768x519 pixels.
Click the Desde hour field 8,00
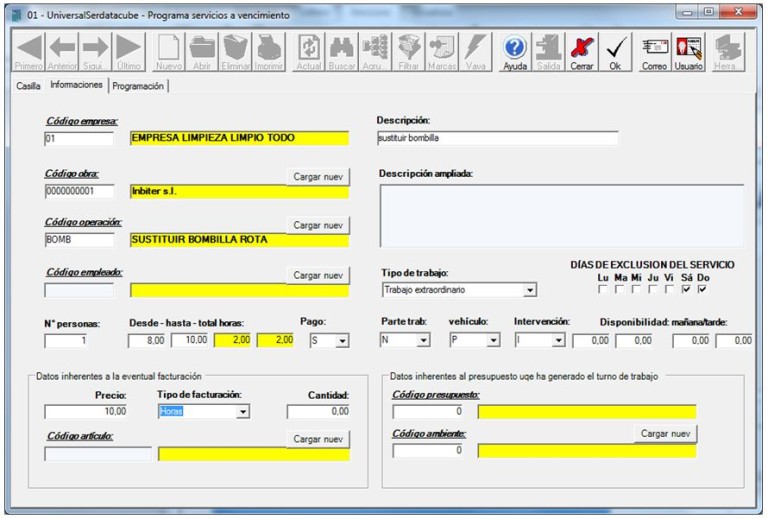[x=147, y=340]
